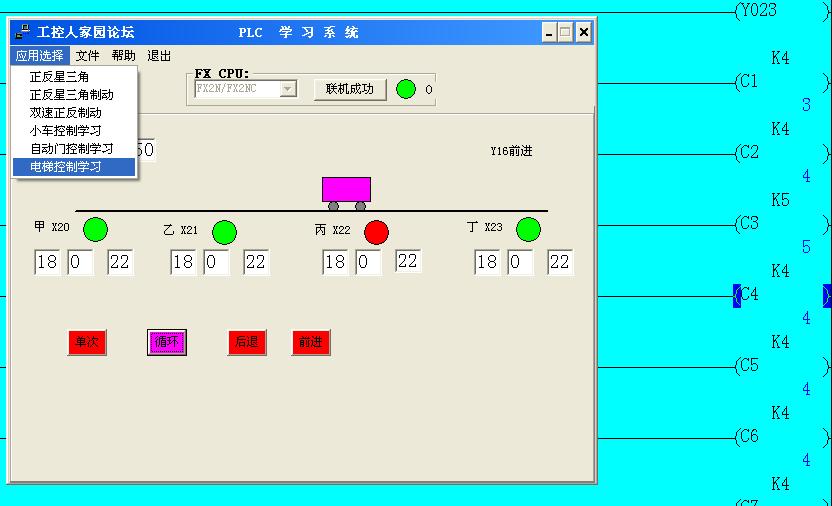Click the red 丙 X22 indicator lamp
832x506 pixels.
[376, 232]
